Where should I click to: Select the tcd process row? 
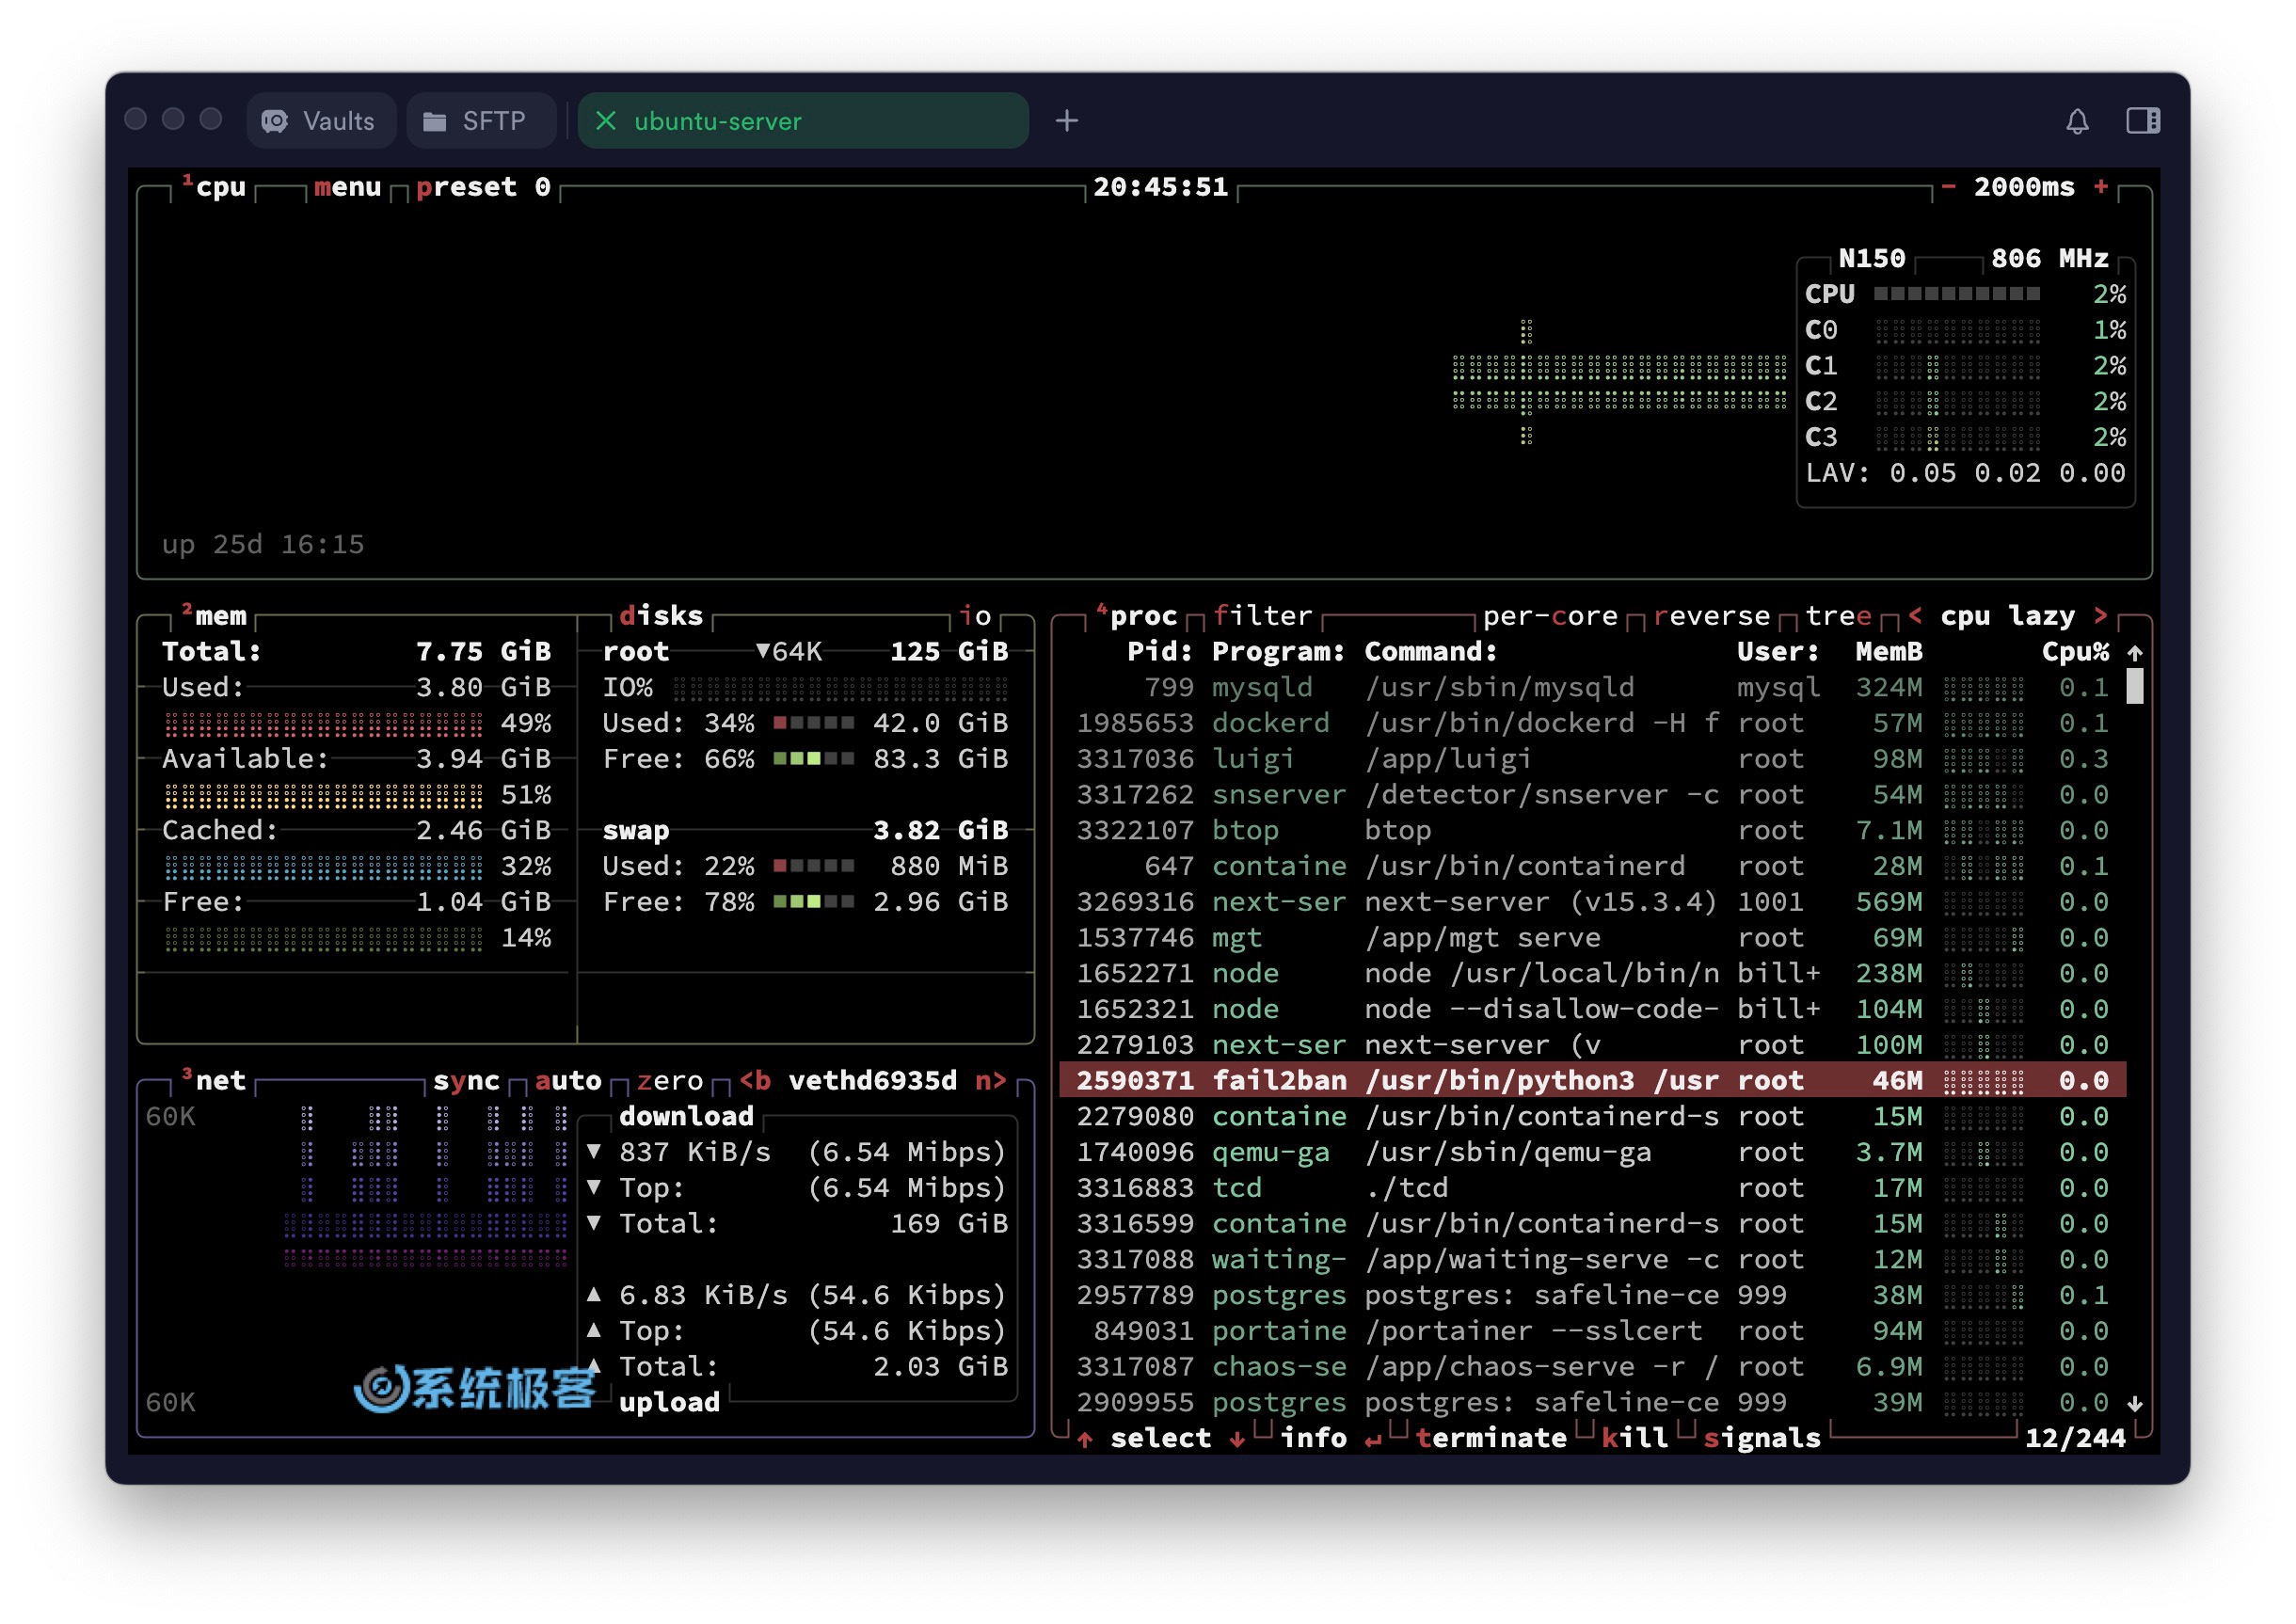[1592, 1188]
